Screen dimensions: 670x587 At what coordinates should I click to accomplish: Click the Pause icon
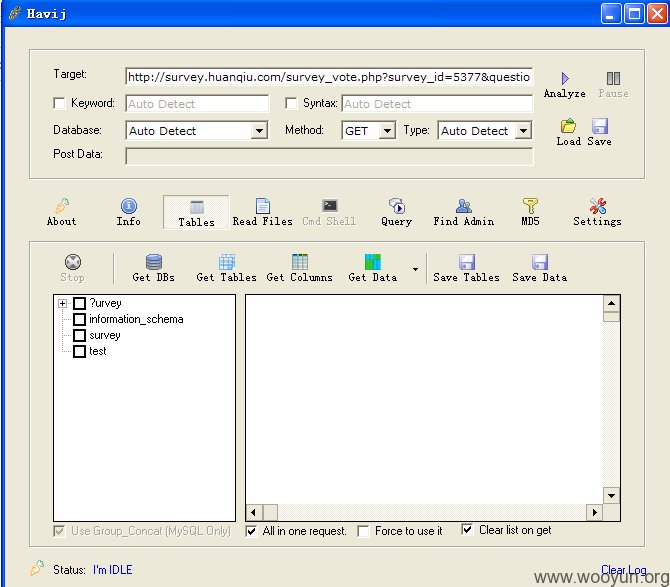point(613,78)
